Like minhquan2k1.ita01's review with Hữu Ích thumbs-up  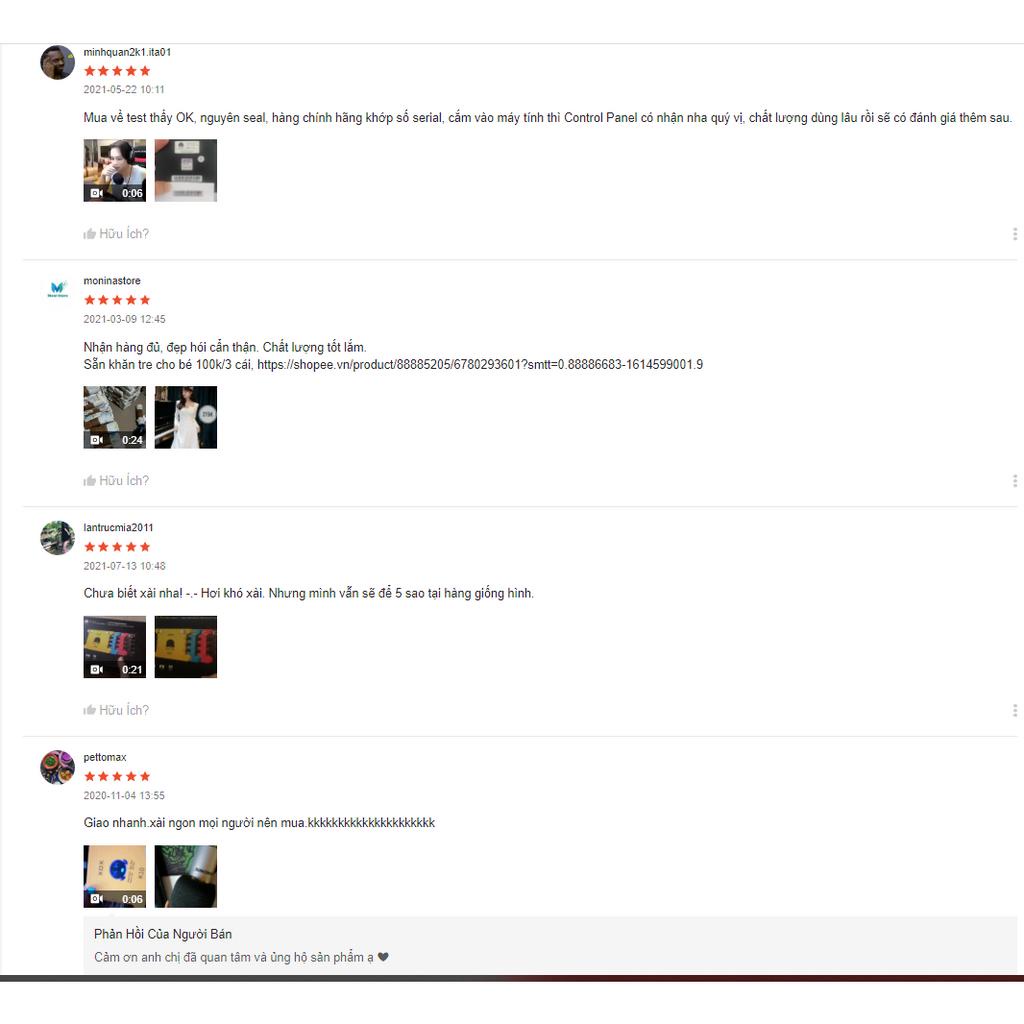[116, 234]
